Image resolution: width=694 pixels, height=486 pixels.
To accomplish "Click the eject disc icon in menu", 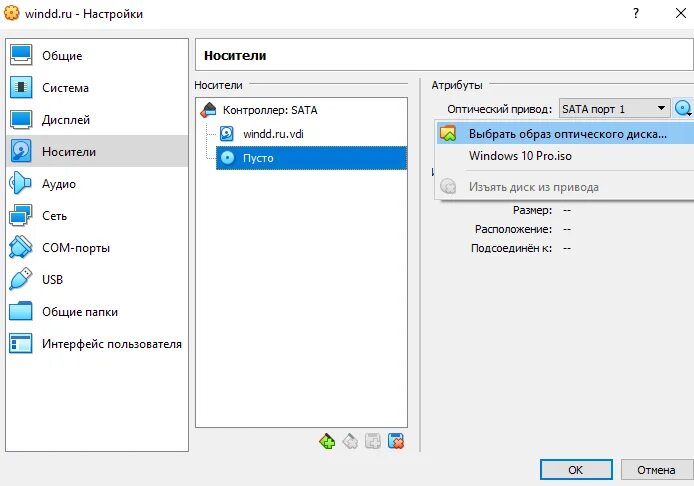I will coord(448,186).
